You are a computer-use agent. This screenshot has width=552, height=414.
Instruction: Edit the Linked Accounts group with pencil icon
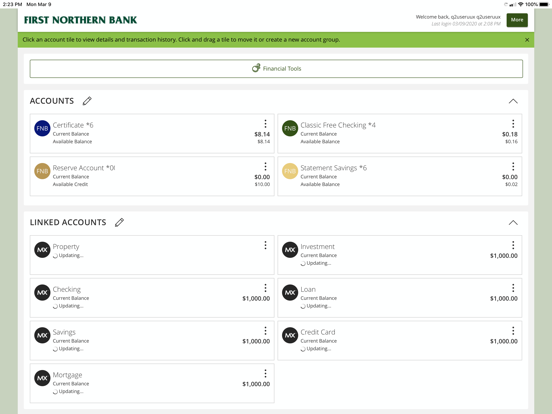119,222
